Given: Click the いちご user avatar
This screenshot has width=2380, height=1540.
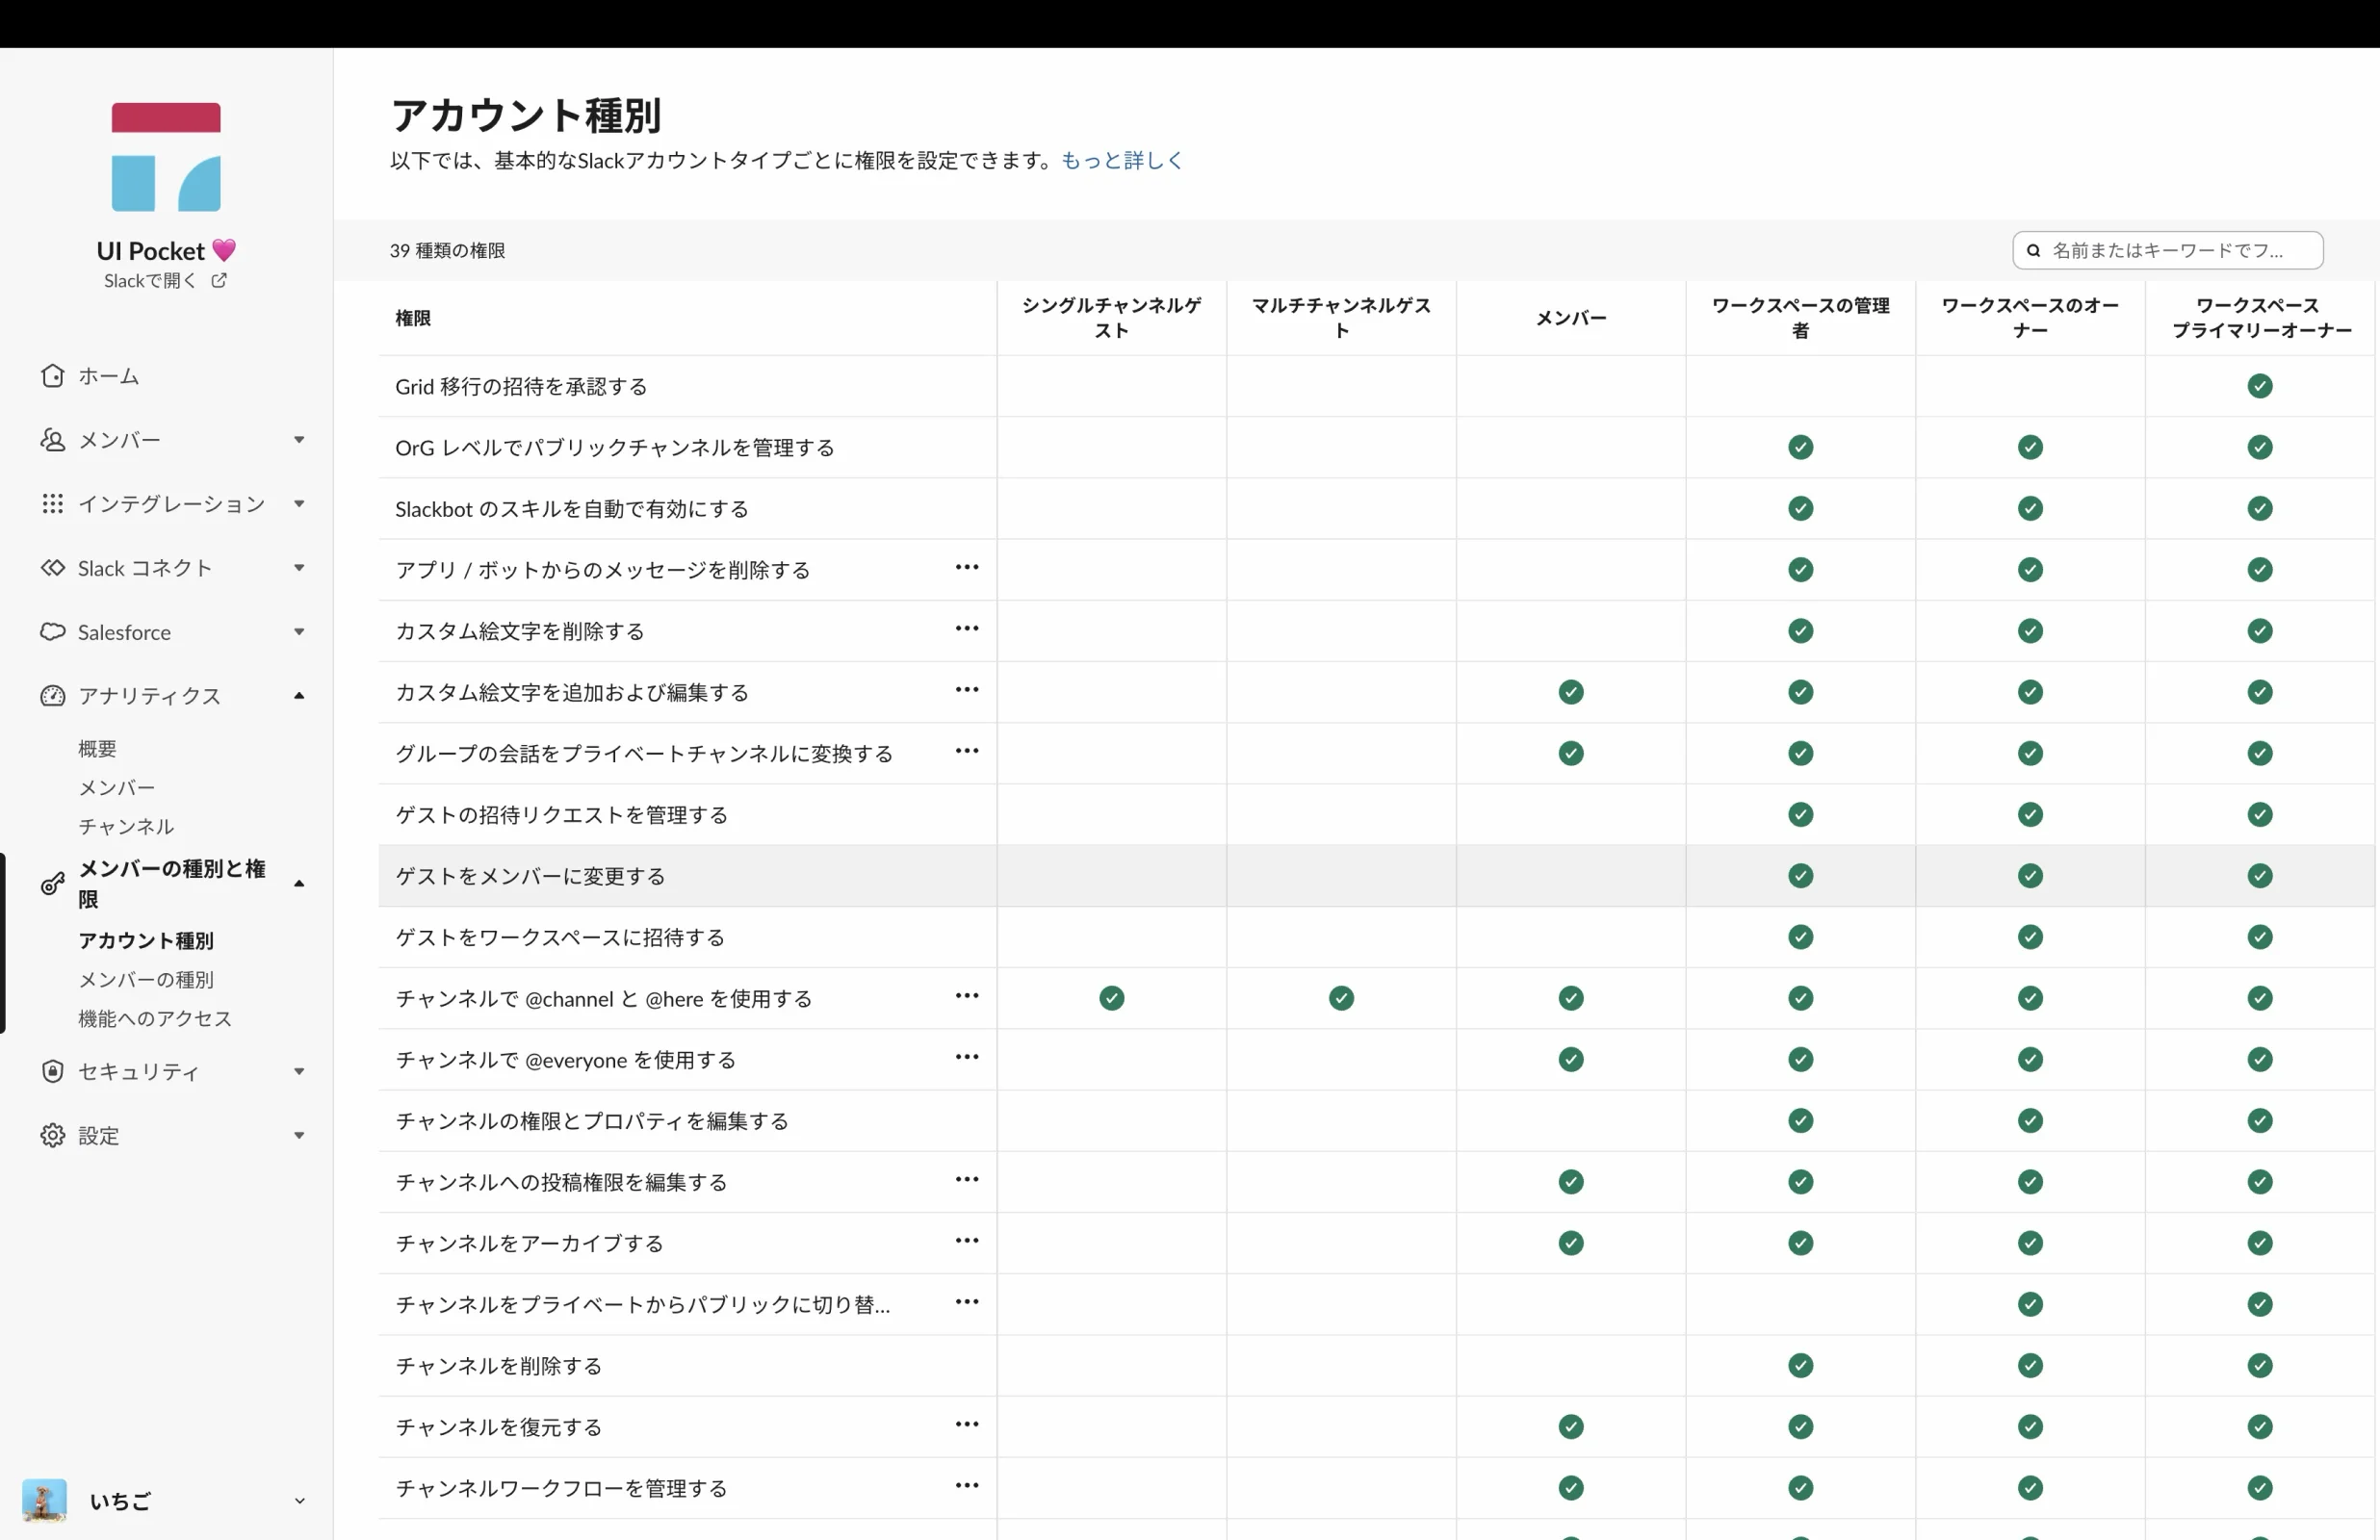Looking at the screenshot, I should (x=44, y=1501).
